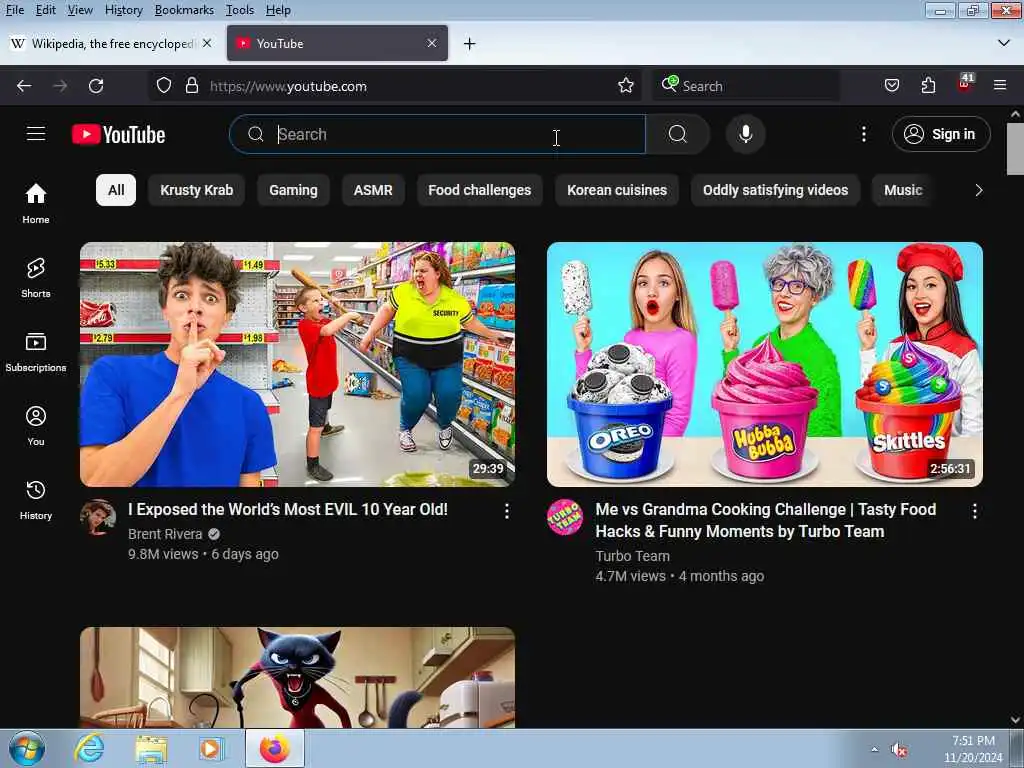
Task: Reload the page with Firefox refresh icon
Action: pyautogui.click(x=96, y=86)
